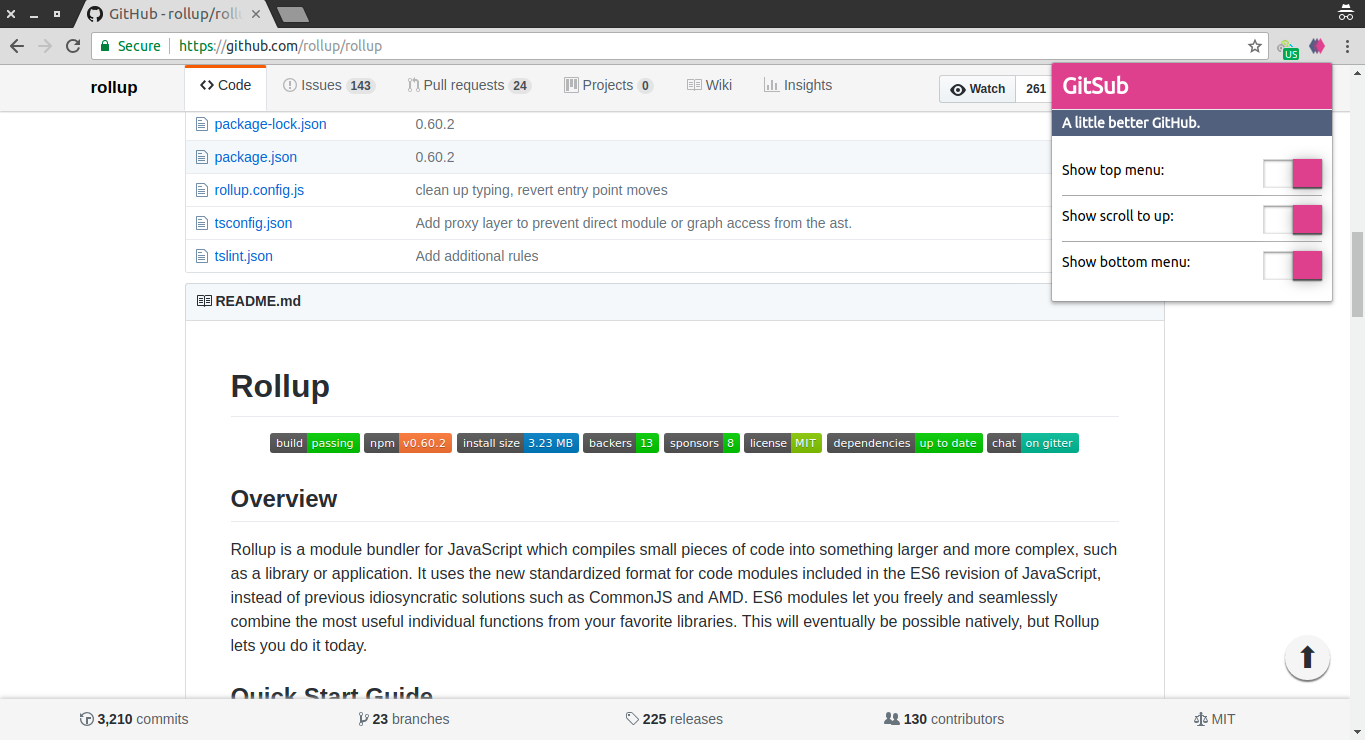Click the MIT license in bottom bar
The image size is (1365, 740).
pos(1214,719)
